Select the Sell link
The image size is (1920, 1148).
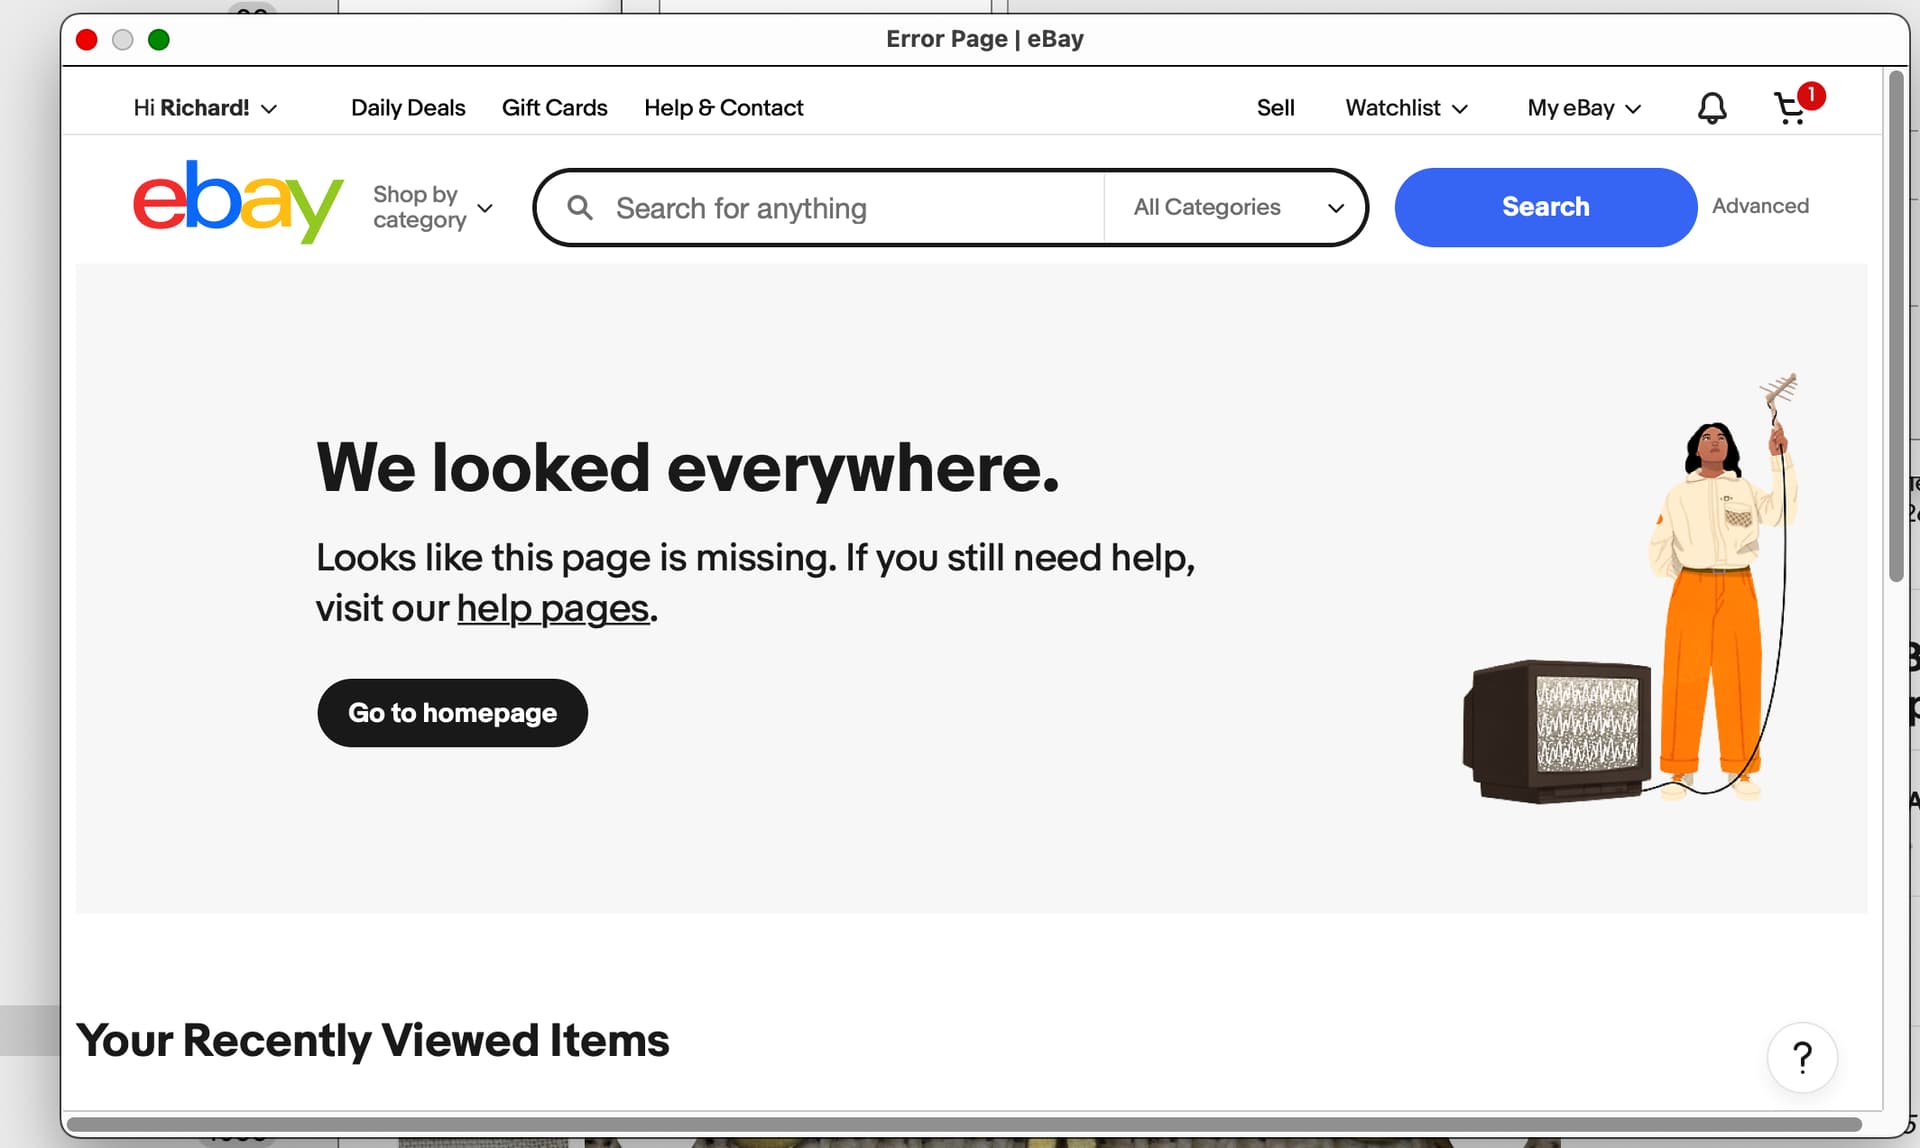pyautogui.click(x=1275, y=108)
